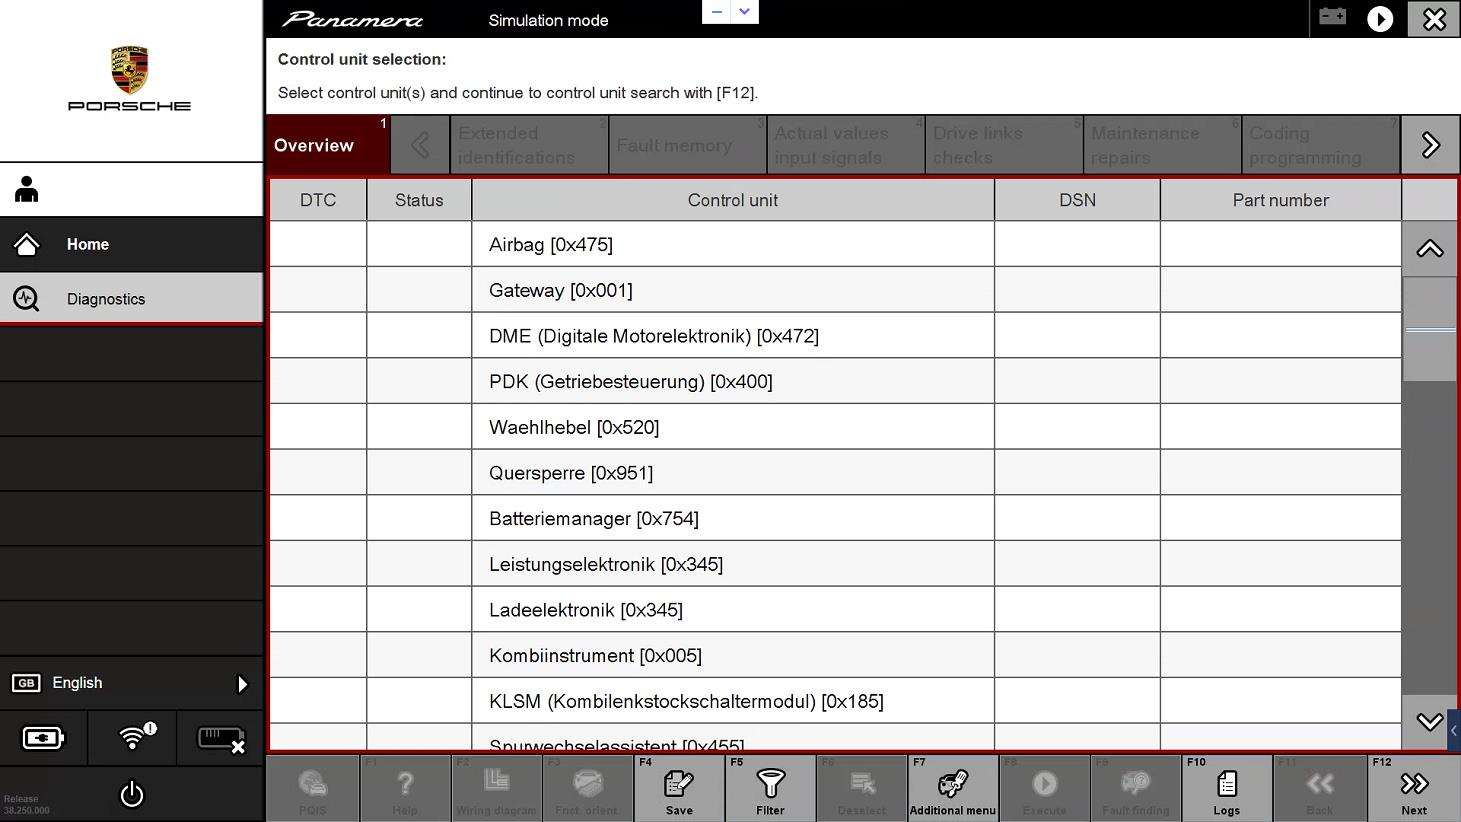This screenshot has width=1461, height=822.
Task: Click the left tab scroll arrow
Action: point(420,145)
